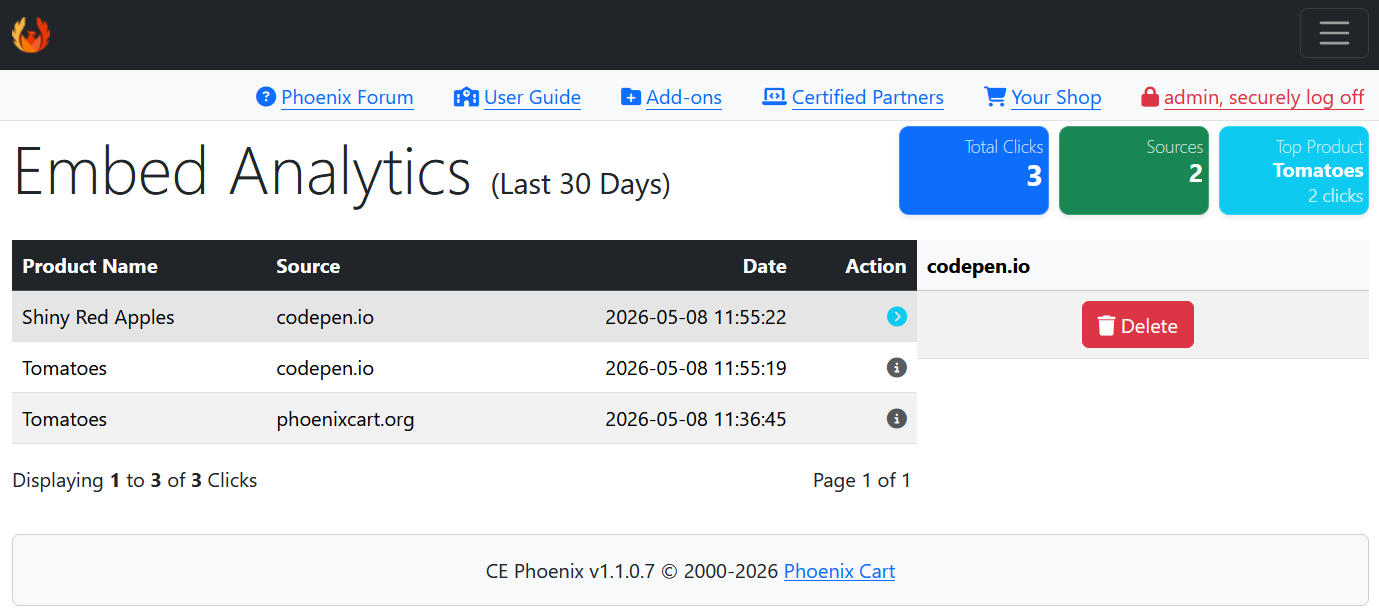Click the Displaying 1 to 3 of 3 Clicks text

point(135,480)
